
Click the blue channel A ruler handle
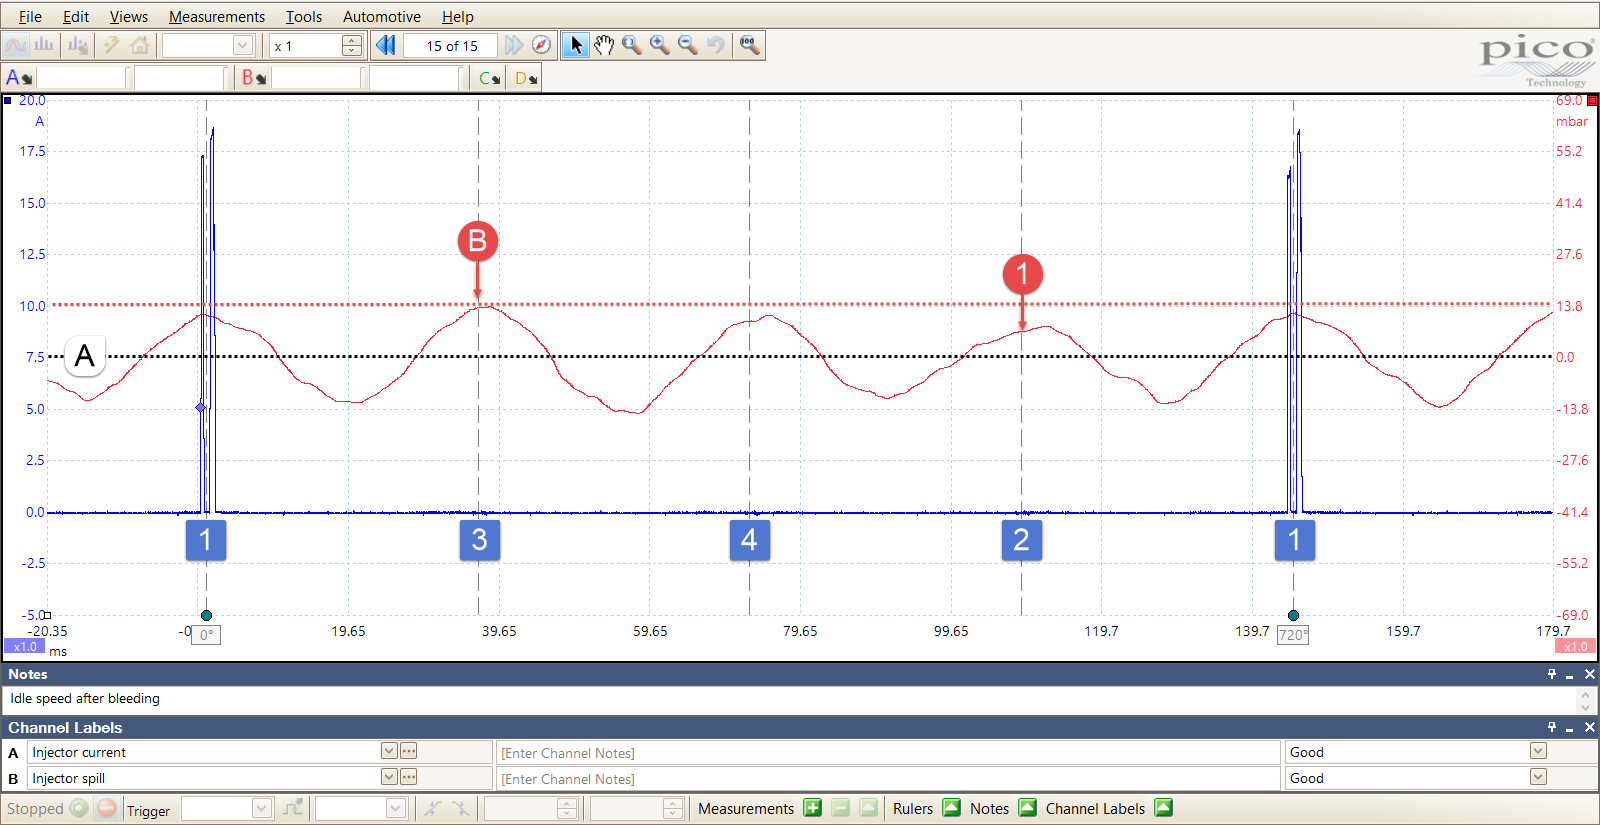click(x=8, y=100)
